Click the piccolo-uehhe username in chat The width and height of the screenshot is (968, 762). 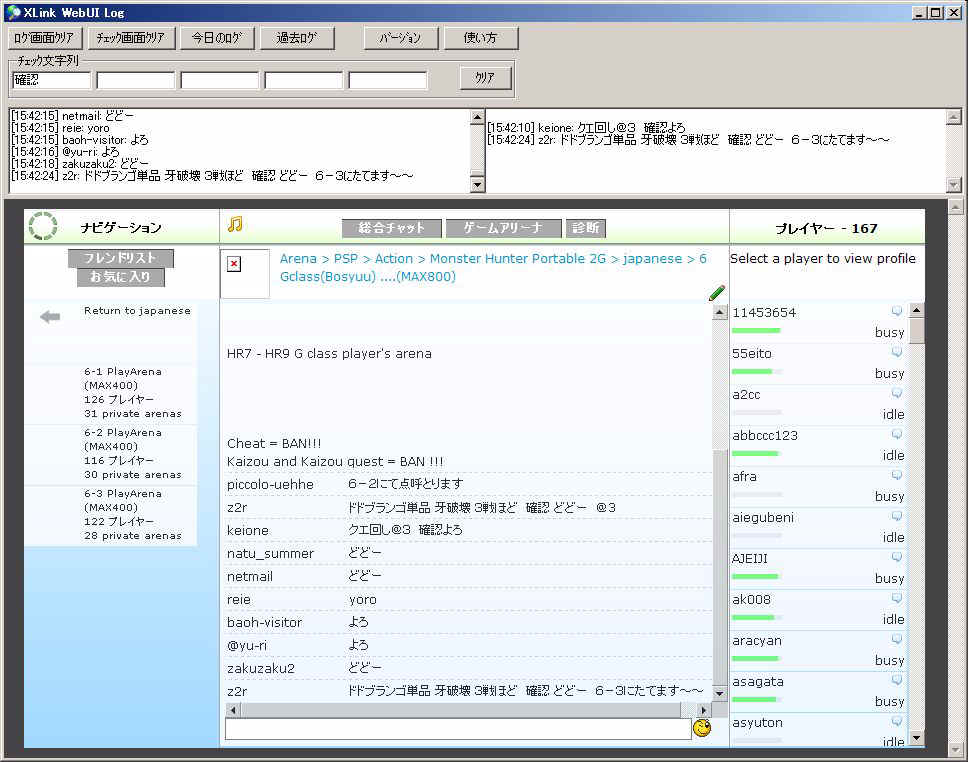pyautogui.click(x=270, y=485)
